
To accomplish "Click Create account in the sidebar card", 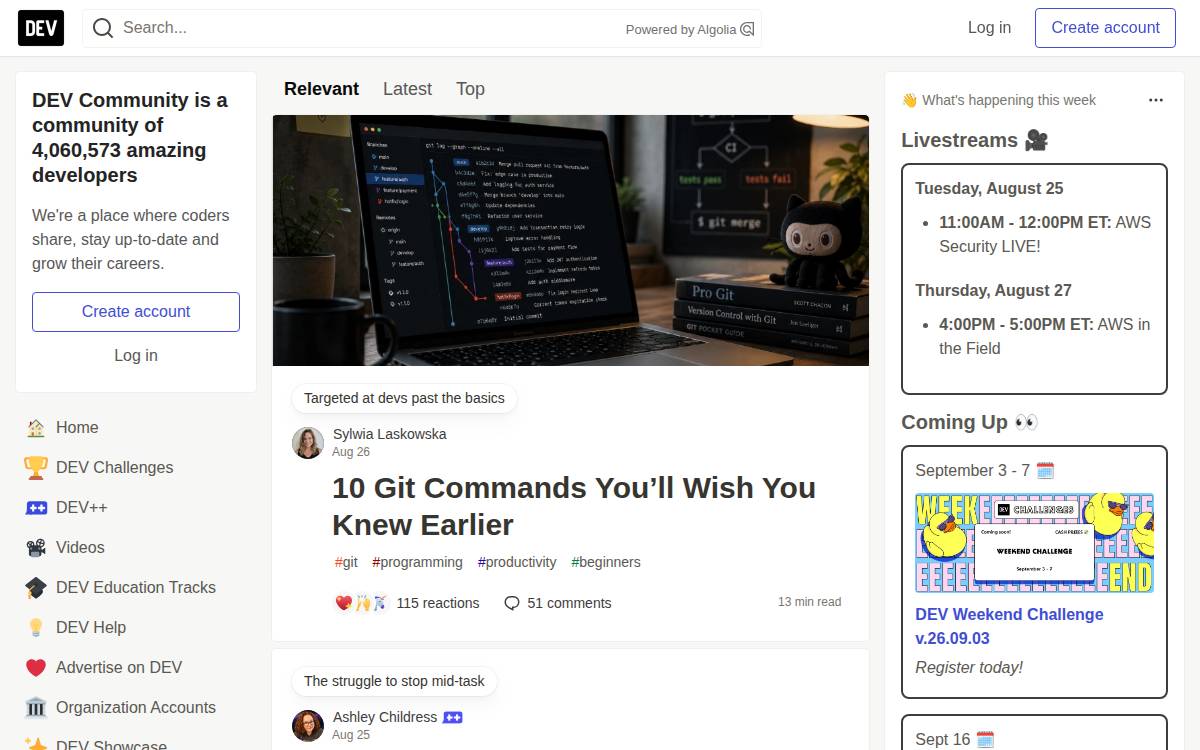I will coord(136,312).
